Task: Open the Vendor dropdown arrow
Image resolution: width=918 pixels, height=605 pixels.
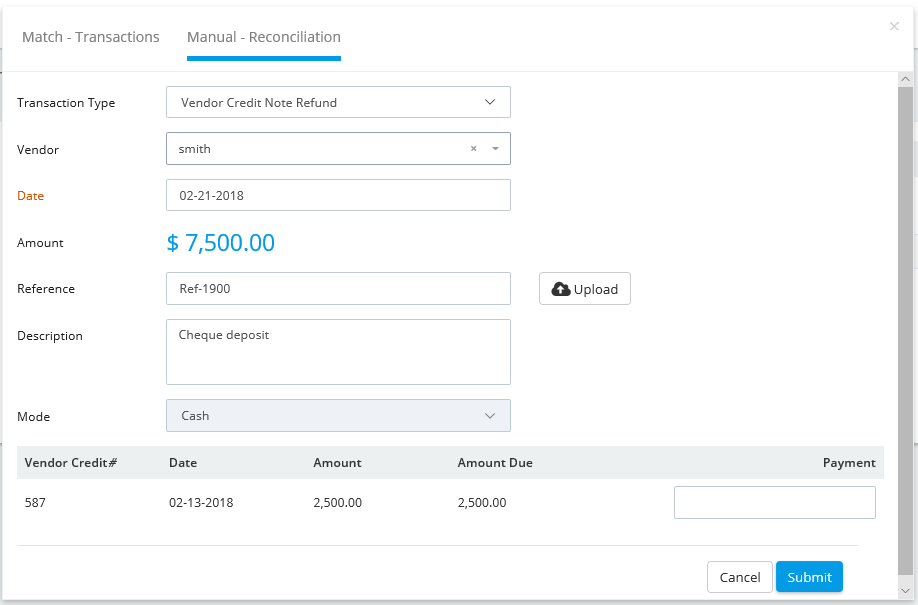Action: [x=495, y=149]
